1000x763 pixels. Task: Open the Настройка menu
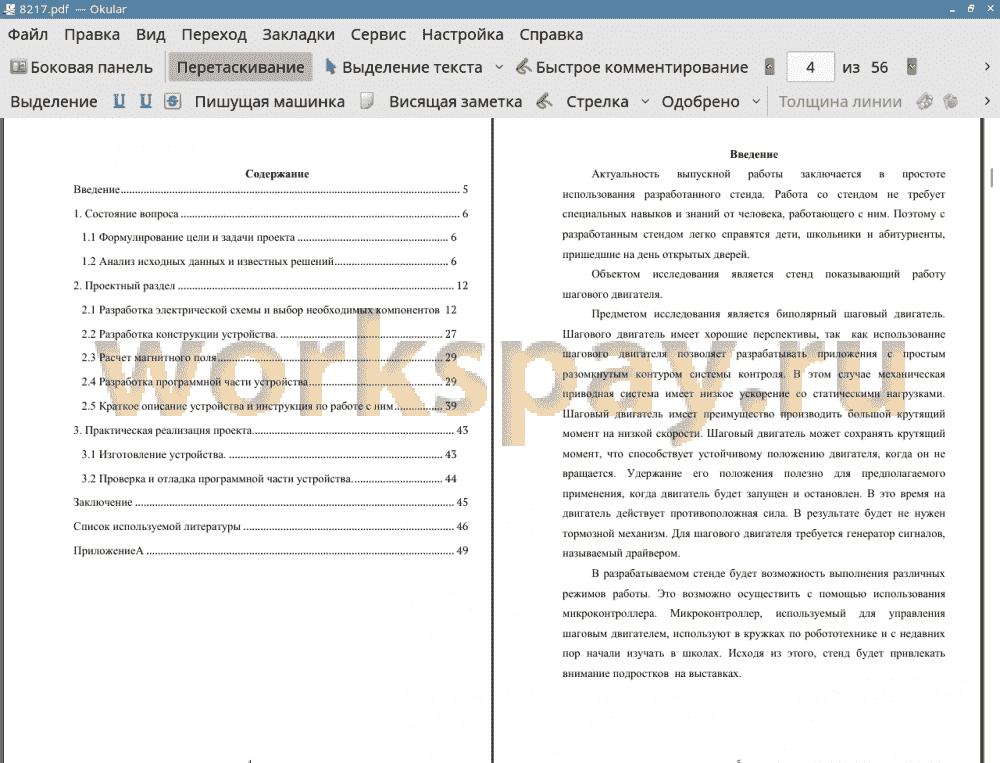[462, 34]
